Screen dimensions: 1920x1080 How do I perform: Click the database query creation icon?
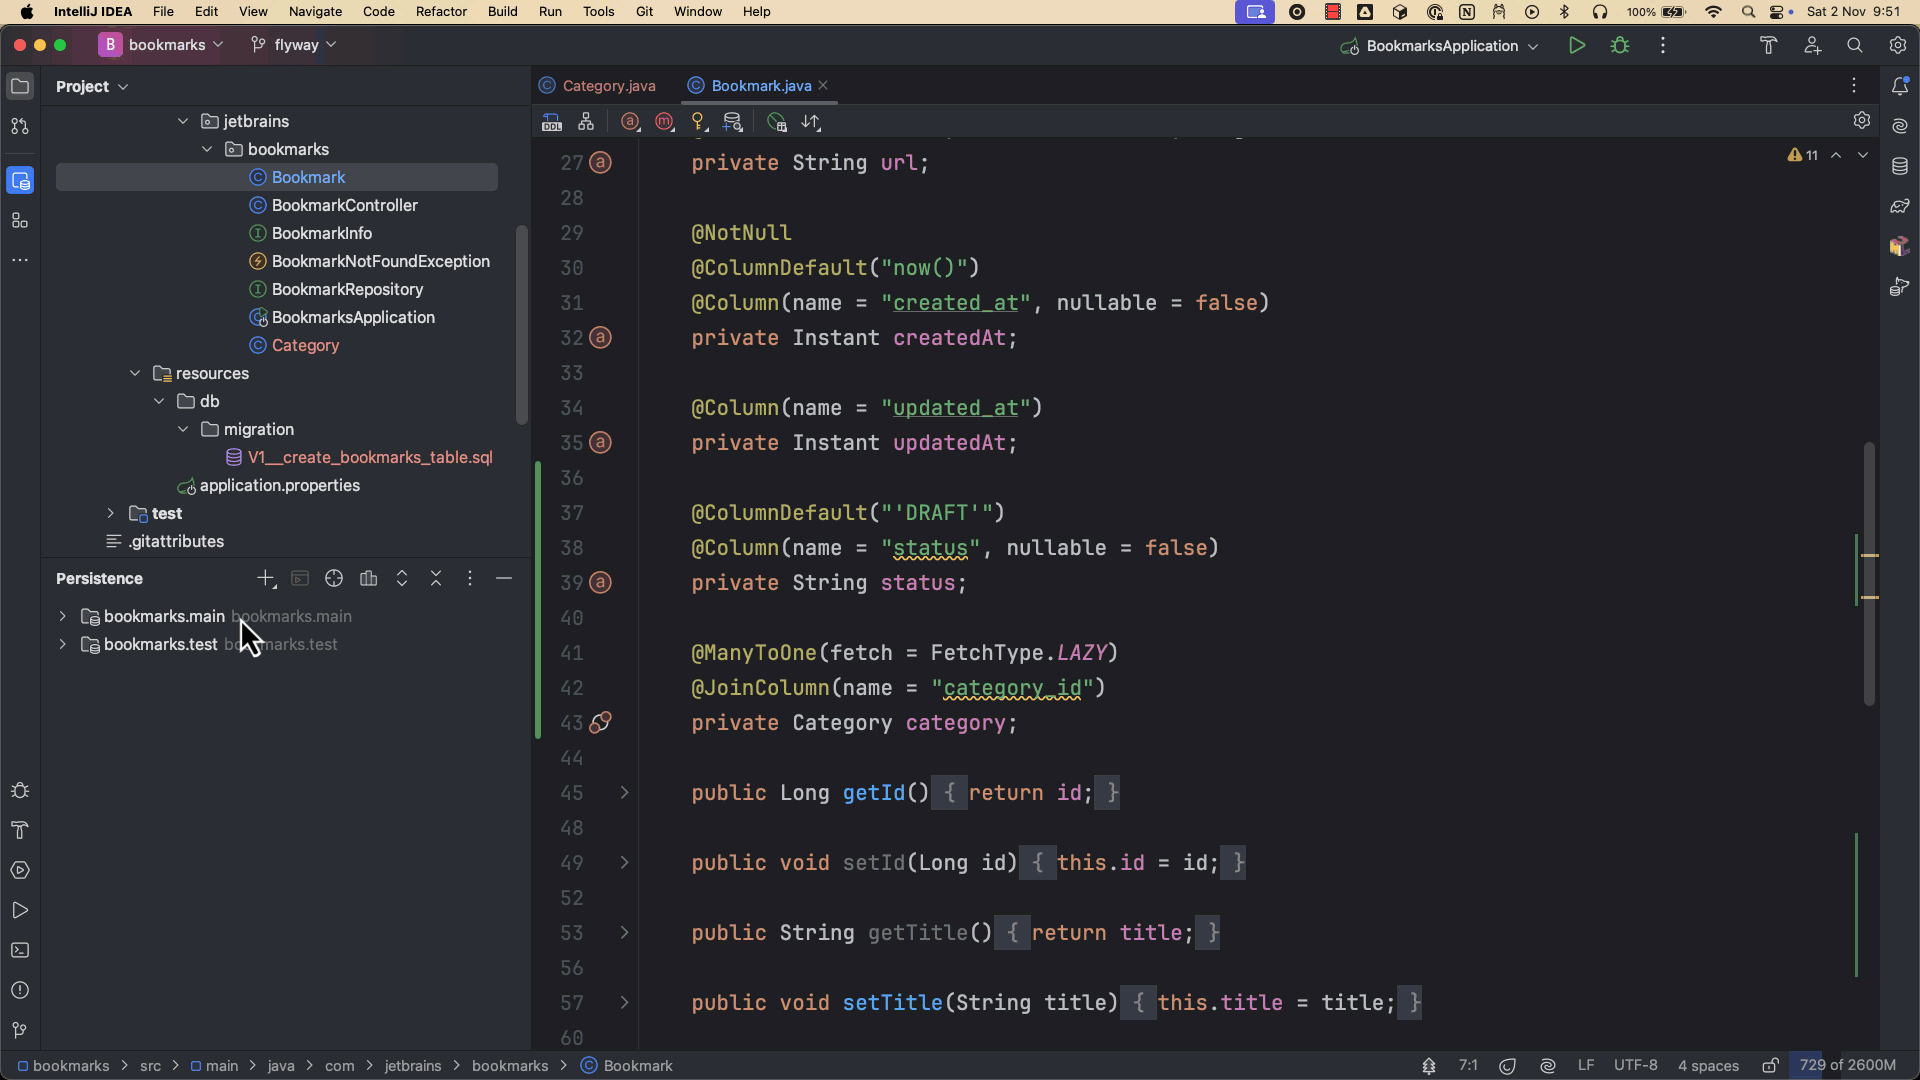[x=733, y=122]
